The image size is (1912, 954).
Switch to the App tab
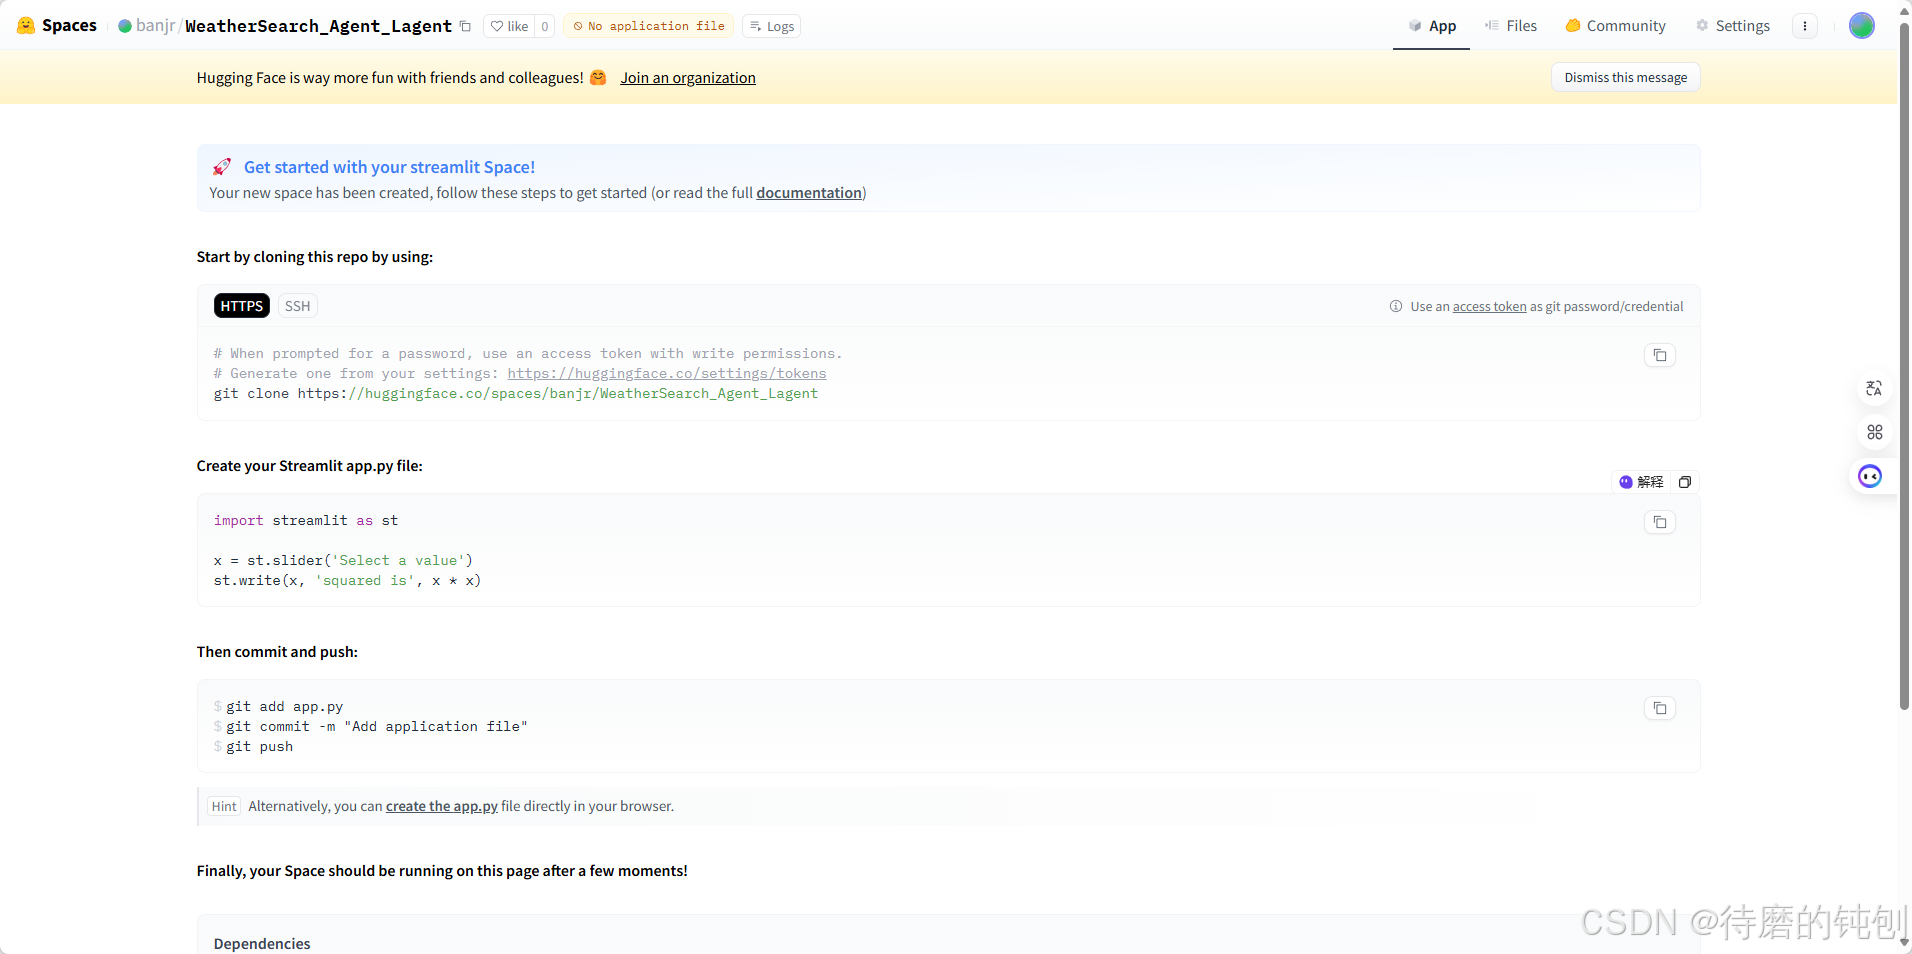pyautogui.click(x=1432, y=26)
